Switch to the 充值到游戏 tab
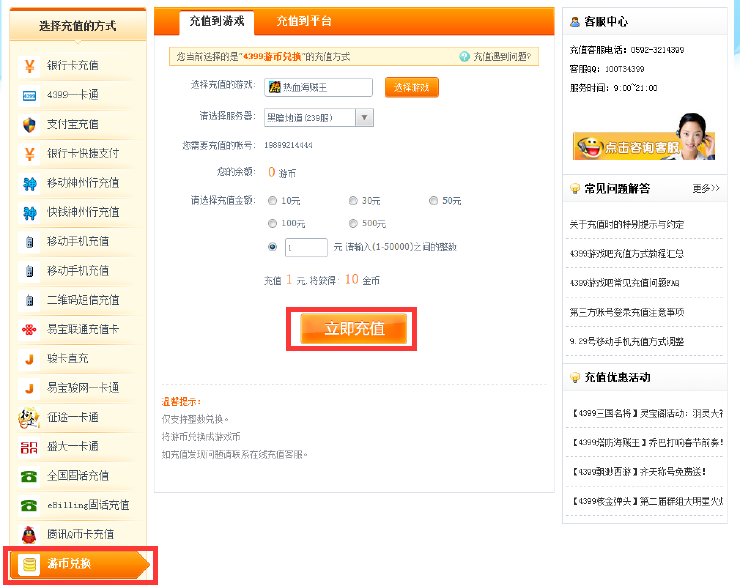The height and width of the screenshot is (586, 740). pos(217,21)
